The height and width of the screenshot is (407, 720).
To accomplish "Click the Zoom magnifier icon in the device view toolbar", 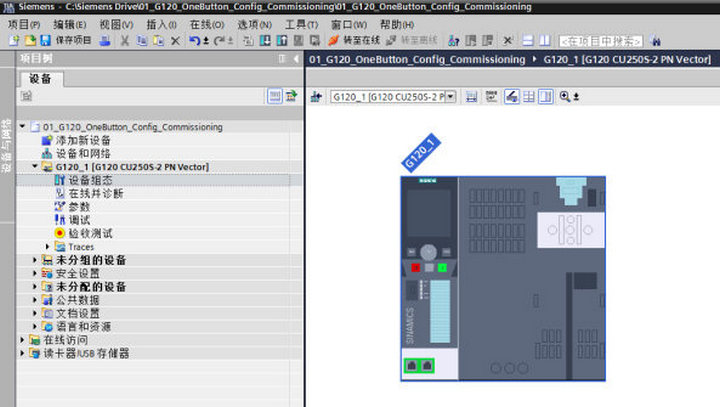I will [565, 96].
